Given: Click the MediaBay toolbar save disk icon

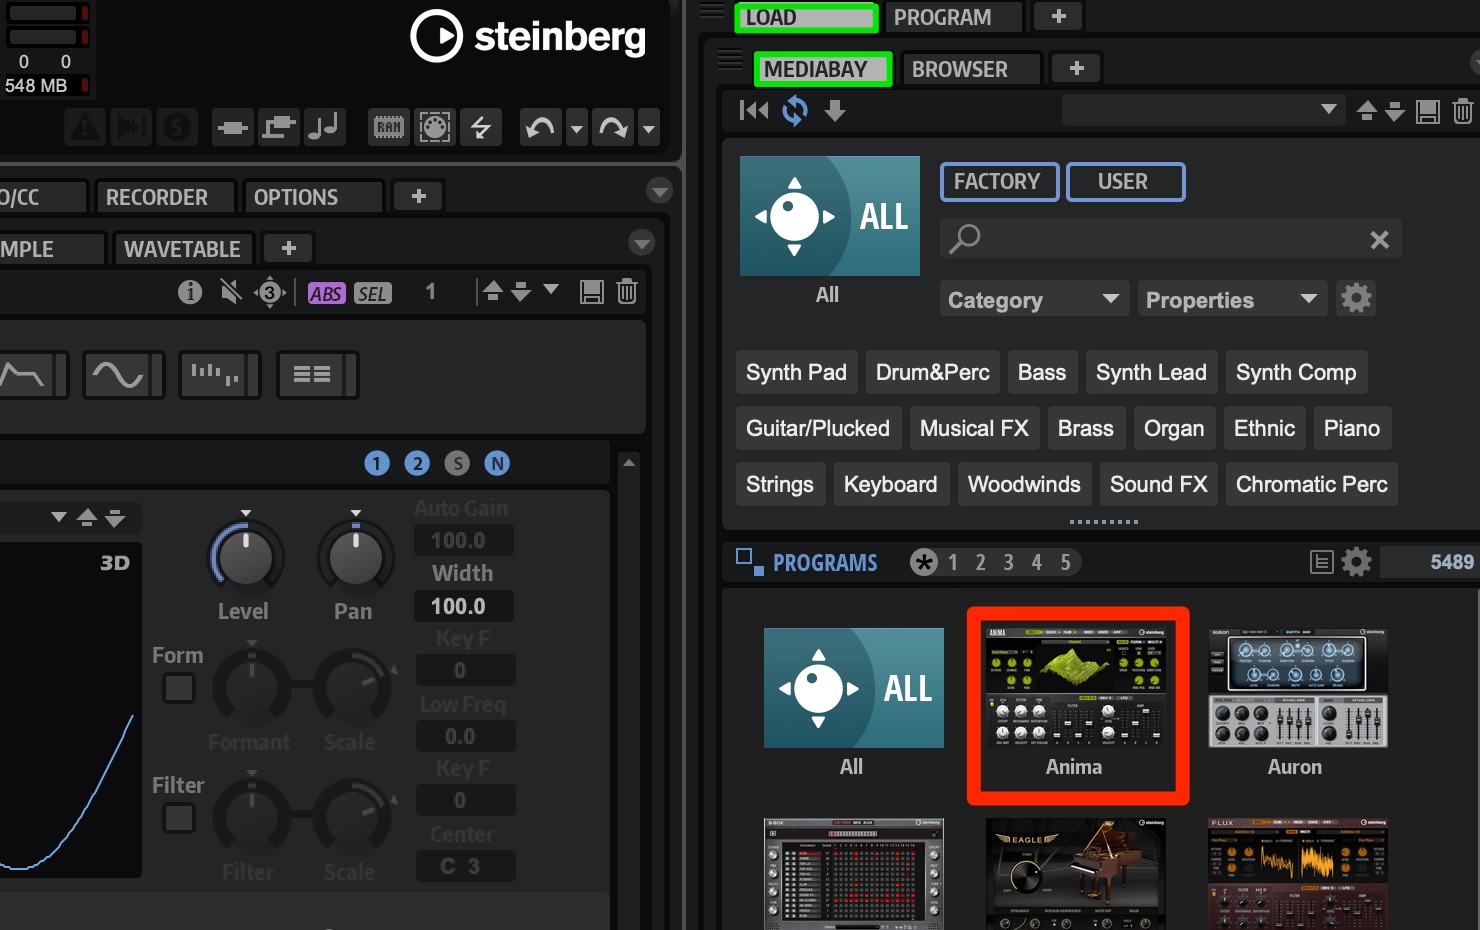Looking at the screenshot, I should click(x=1428, y=111).
